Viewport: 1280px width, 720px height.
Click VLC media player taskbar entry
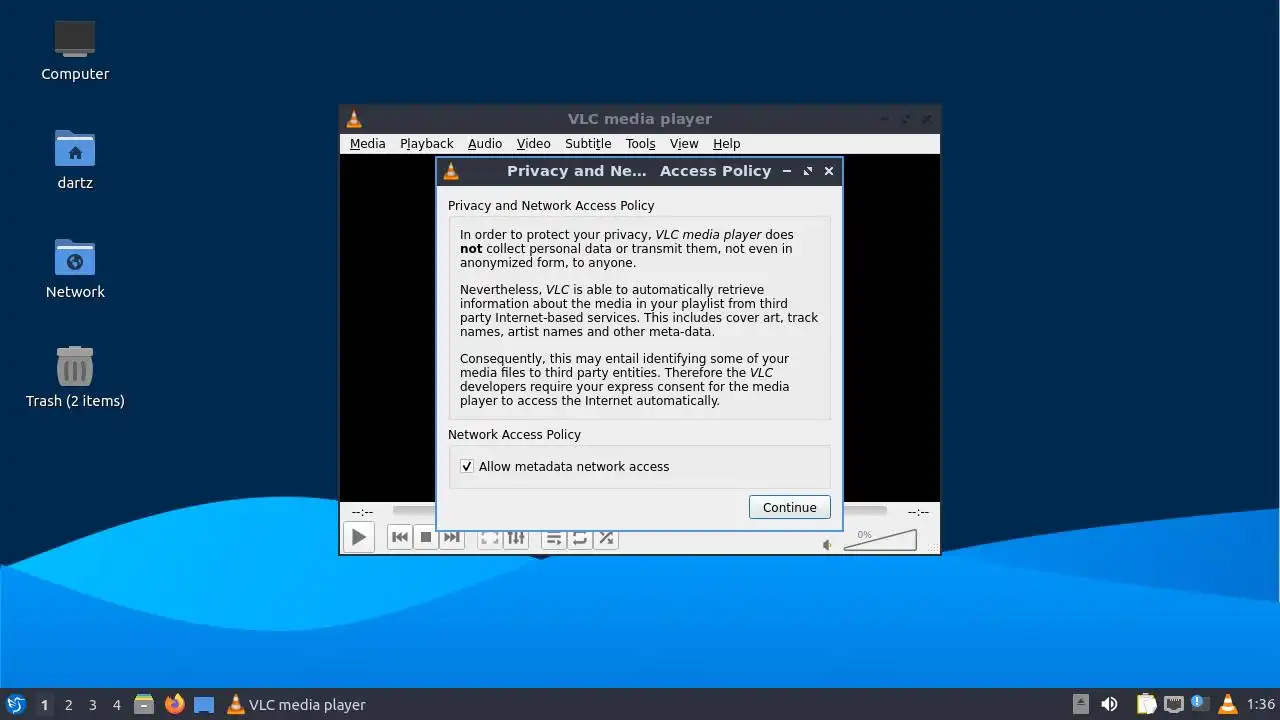[x=296, y=705]
